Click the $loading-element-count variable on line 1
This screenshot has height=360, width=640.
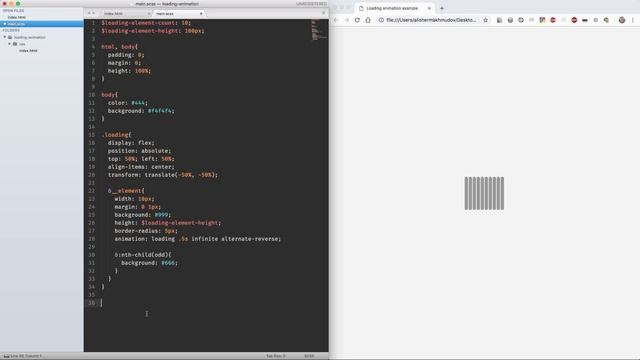(x=138, y=23)
